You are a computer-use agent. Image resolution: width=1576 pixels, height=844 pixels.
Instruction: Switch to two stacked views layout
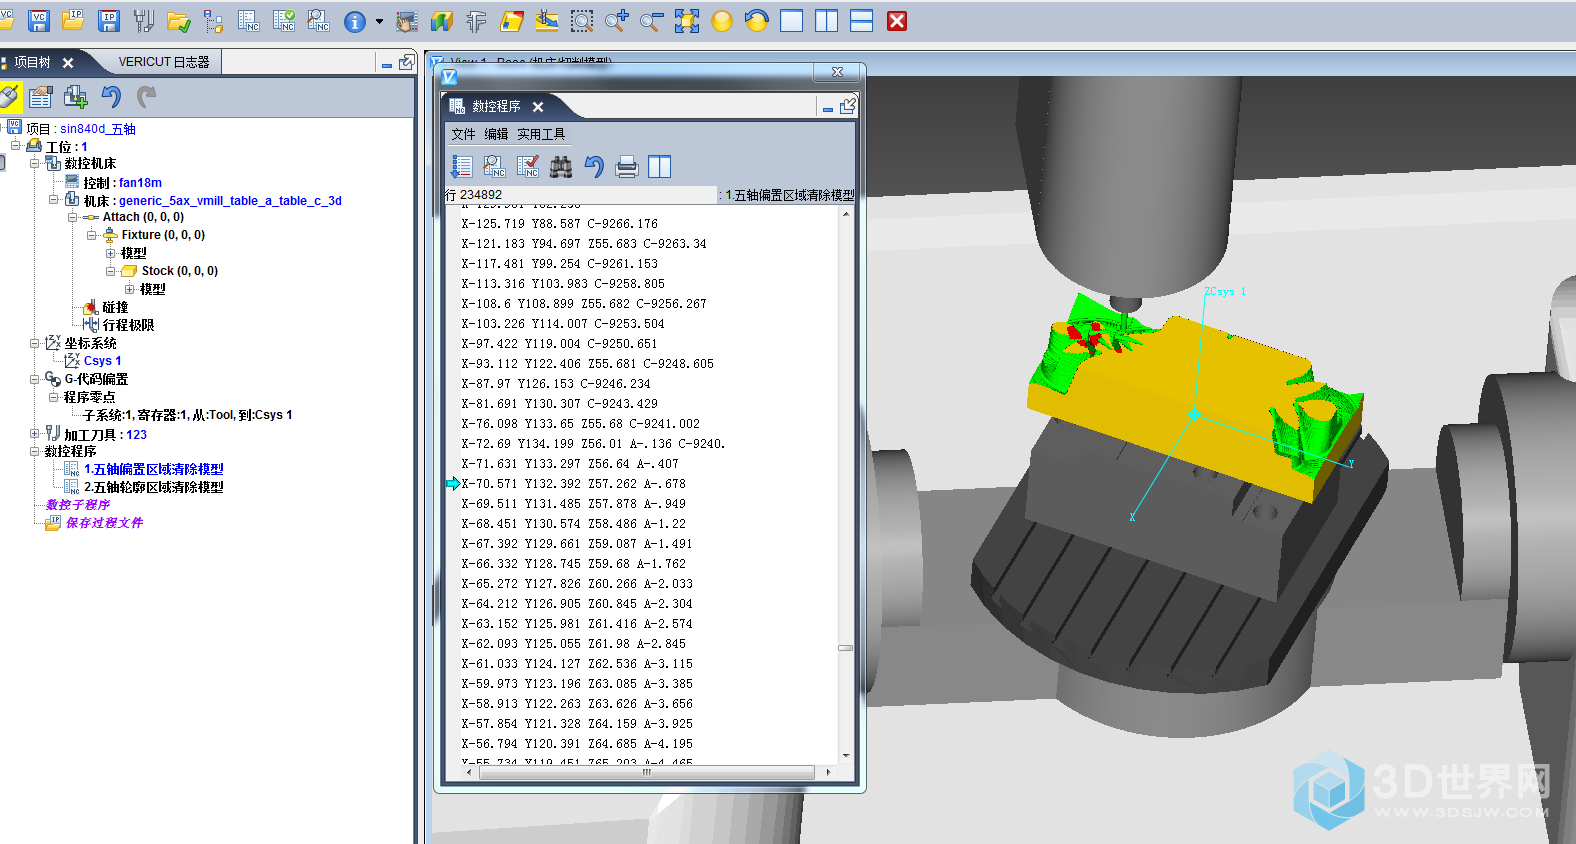click(x=862, y=20)
